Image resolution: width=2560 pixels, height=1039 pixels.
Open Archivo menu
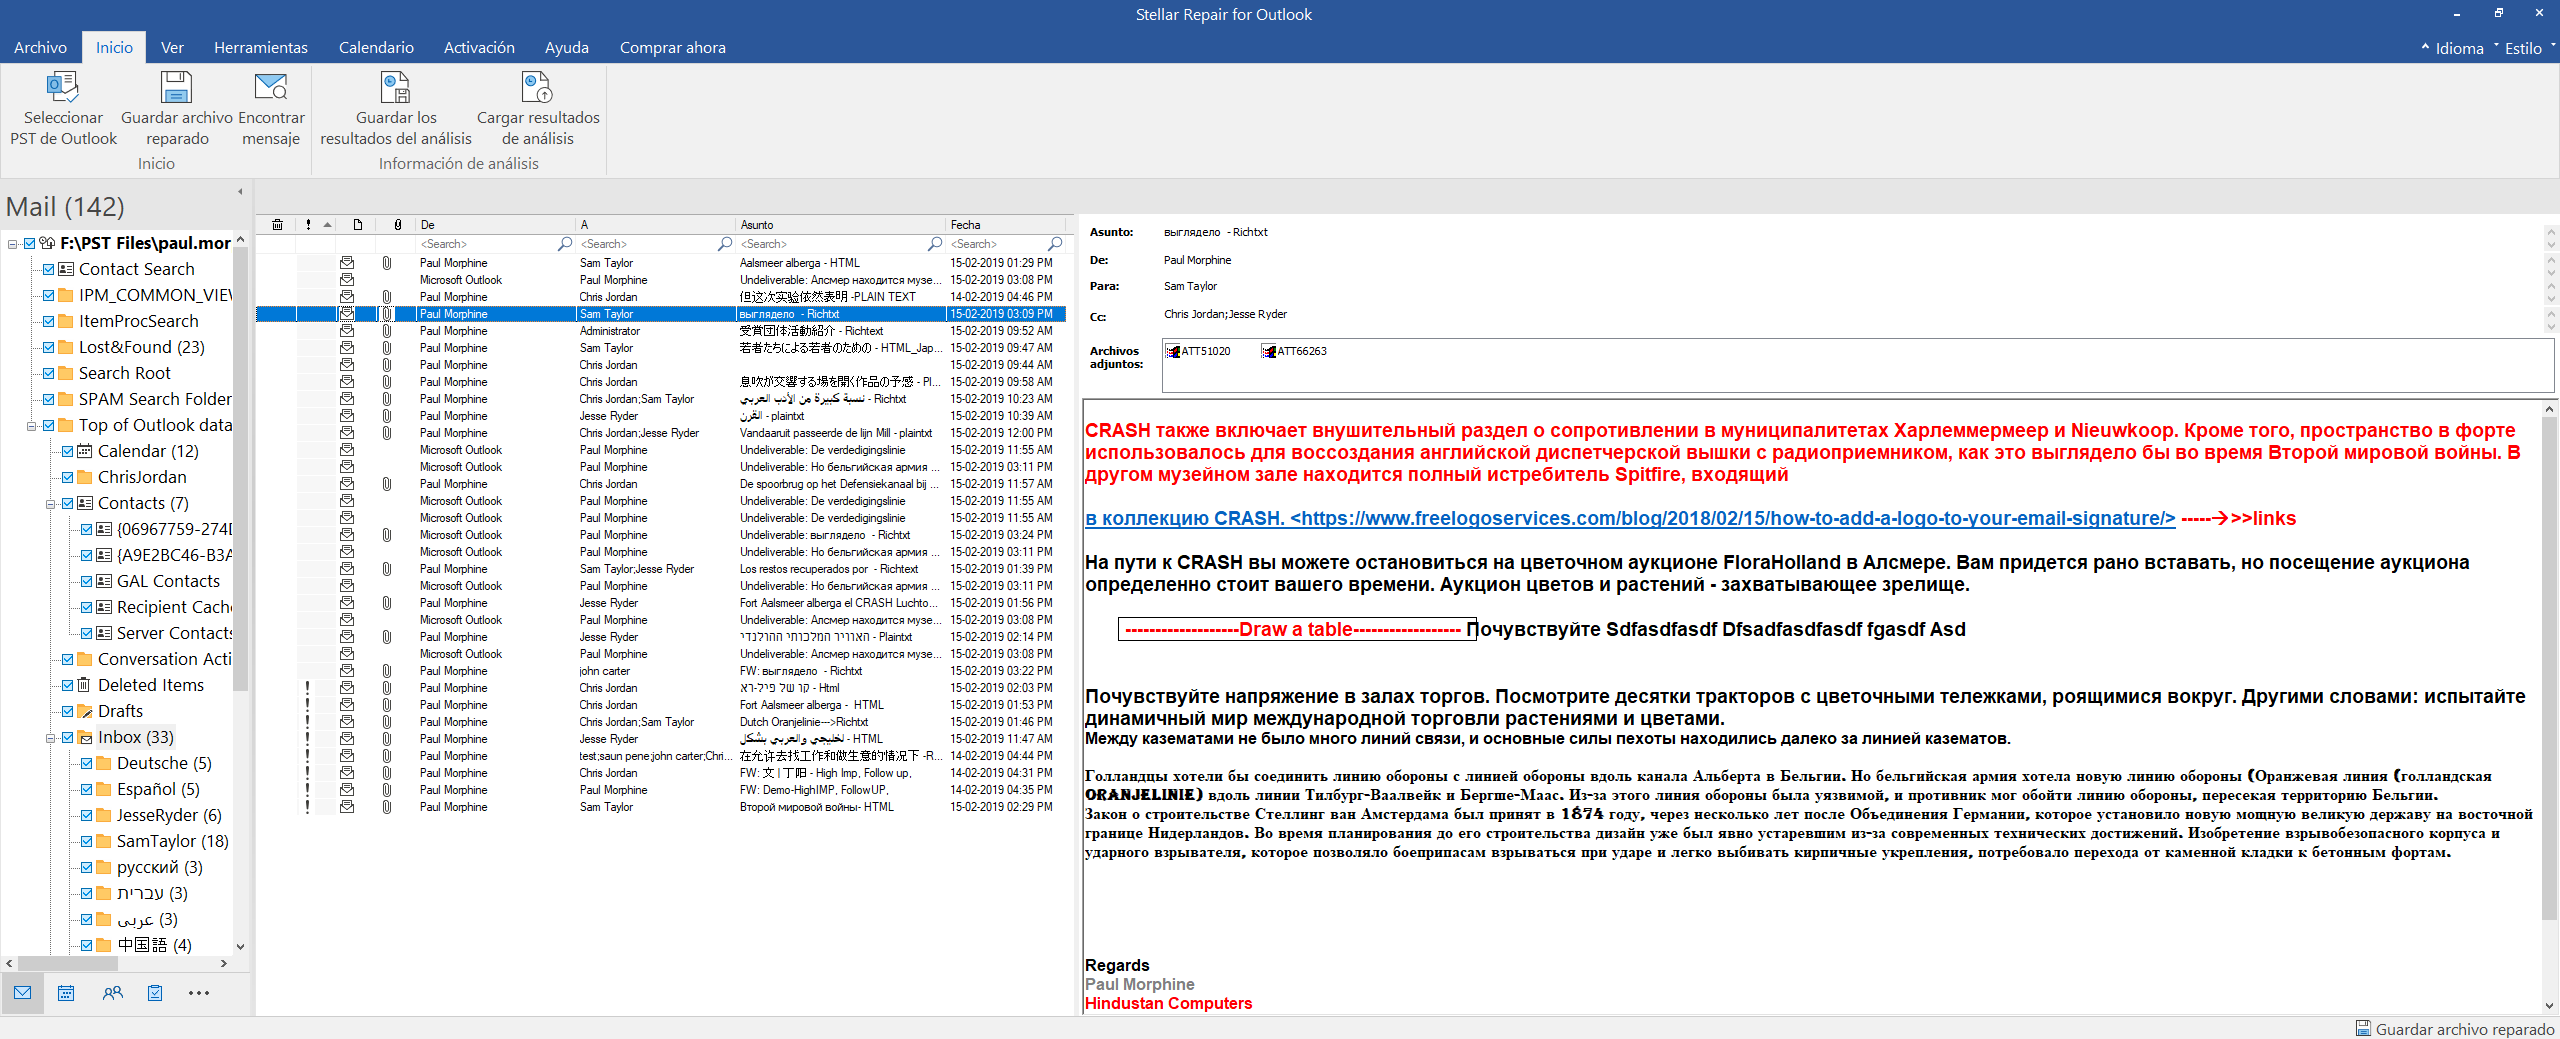[40, 47]
